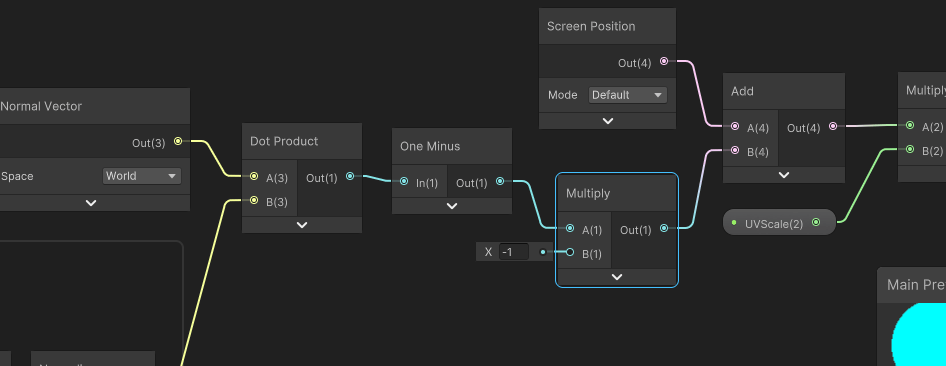Click the Mode label in Screen Position

(x=563, y=95)
